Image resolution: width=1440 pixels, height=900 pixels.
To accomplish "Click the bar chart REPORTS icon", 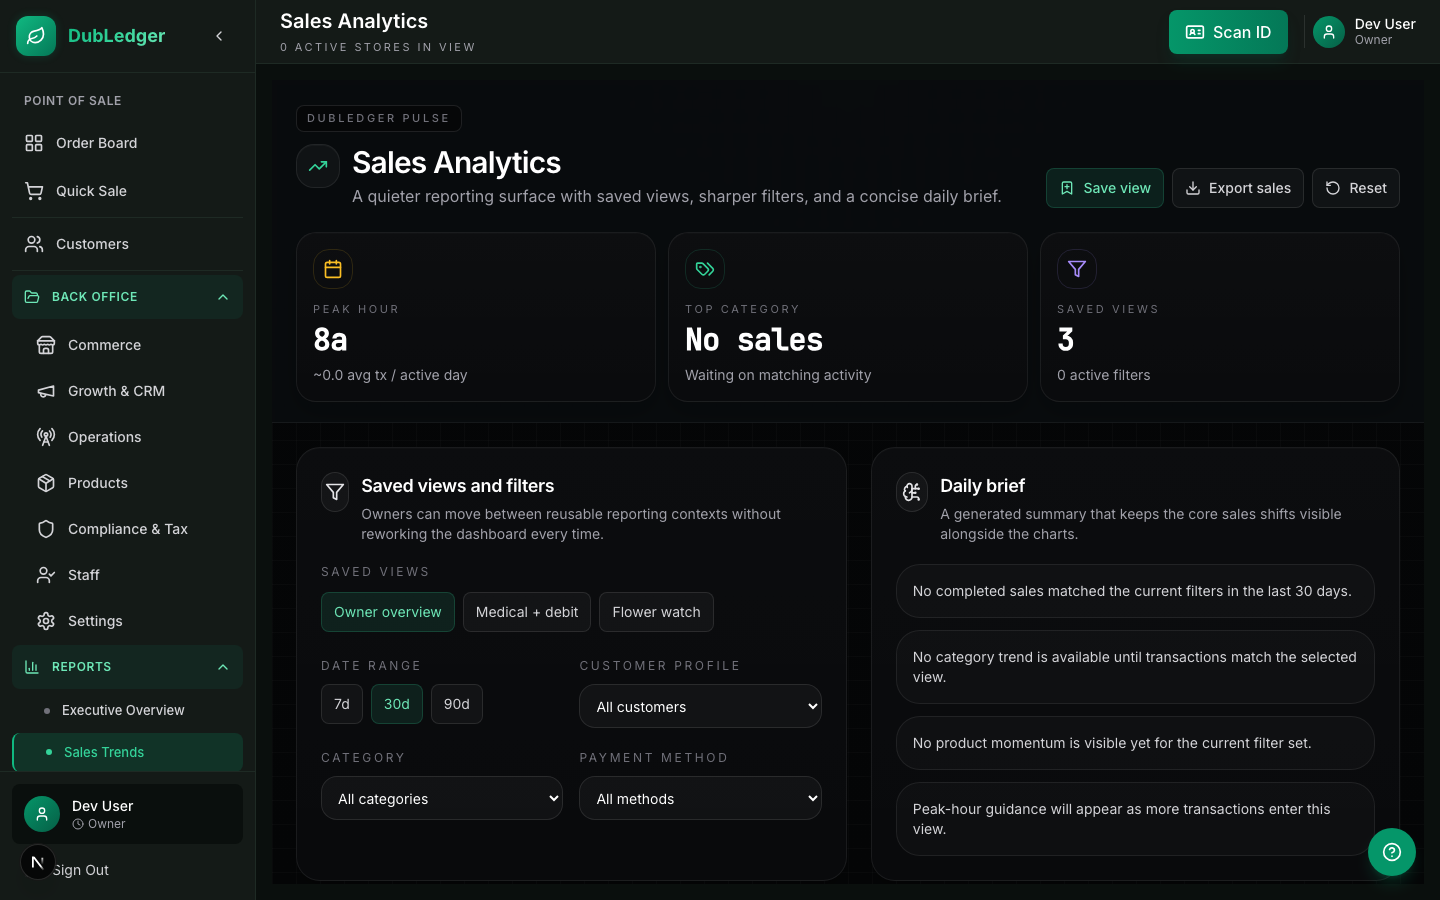I will (32, 667).
